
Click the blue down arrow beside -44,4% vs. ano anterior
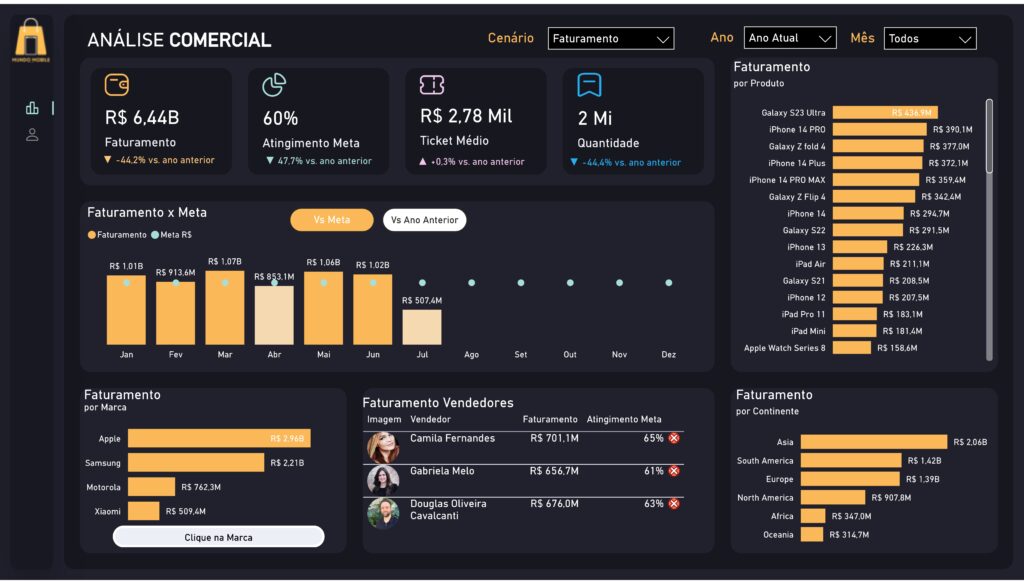(574, 162)
